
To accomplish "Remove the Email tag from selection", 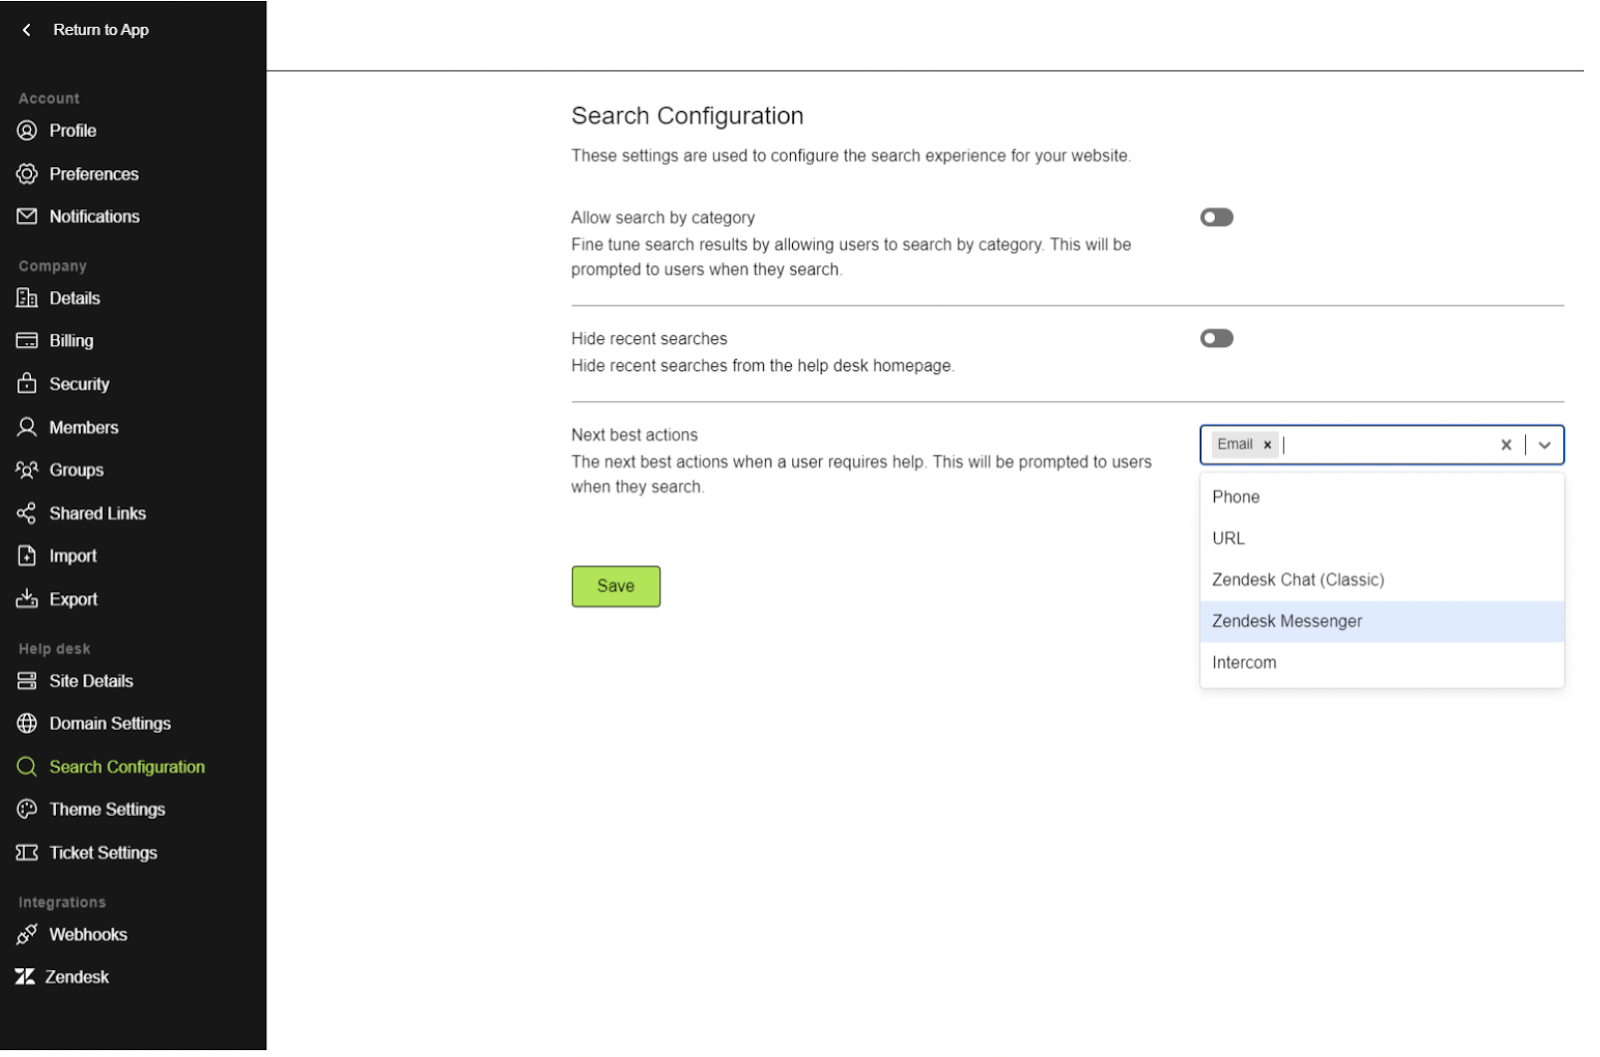I will coord(1269,446).
